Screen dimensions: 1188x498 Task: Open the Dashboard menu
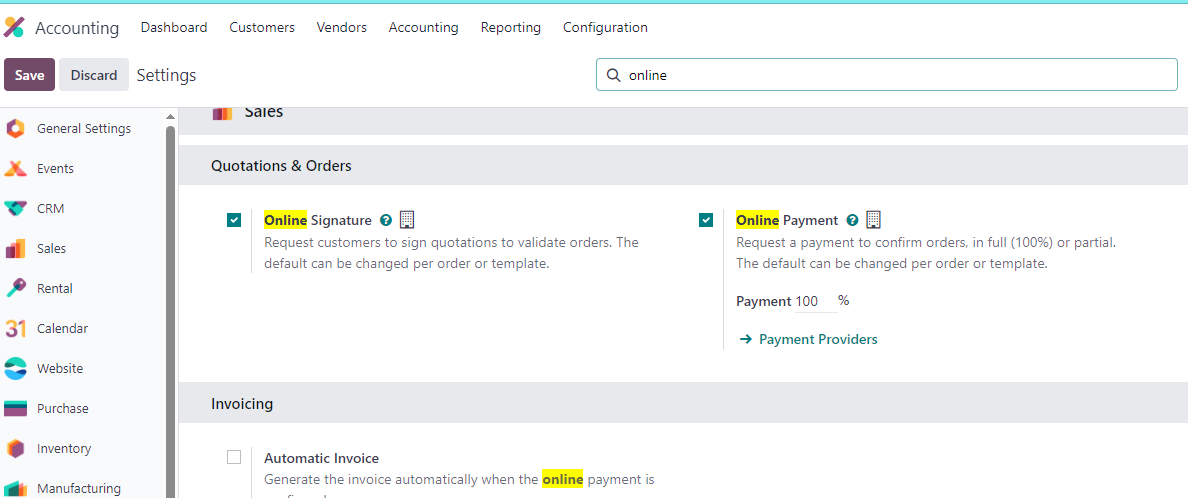(174, 27)
